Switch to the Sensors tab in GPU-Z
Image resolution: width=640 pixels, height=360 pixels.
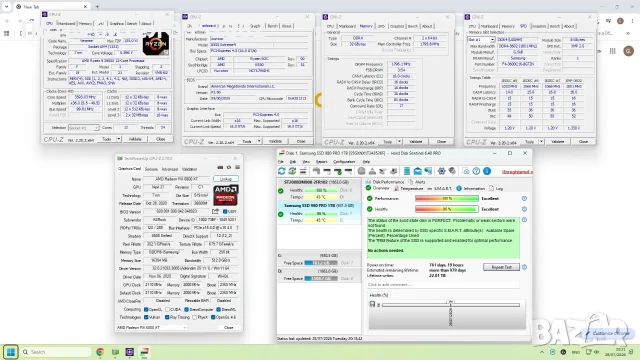click(x=151, y=169)
